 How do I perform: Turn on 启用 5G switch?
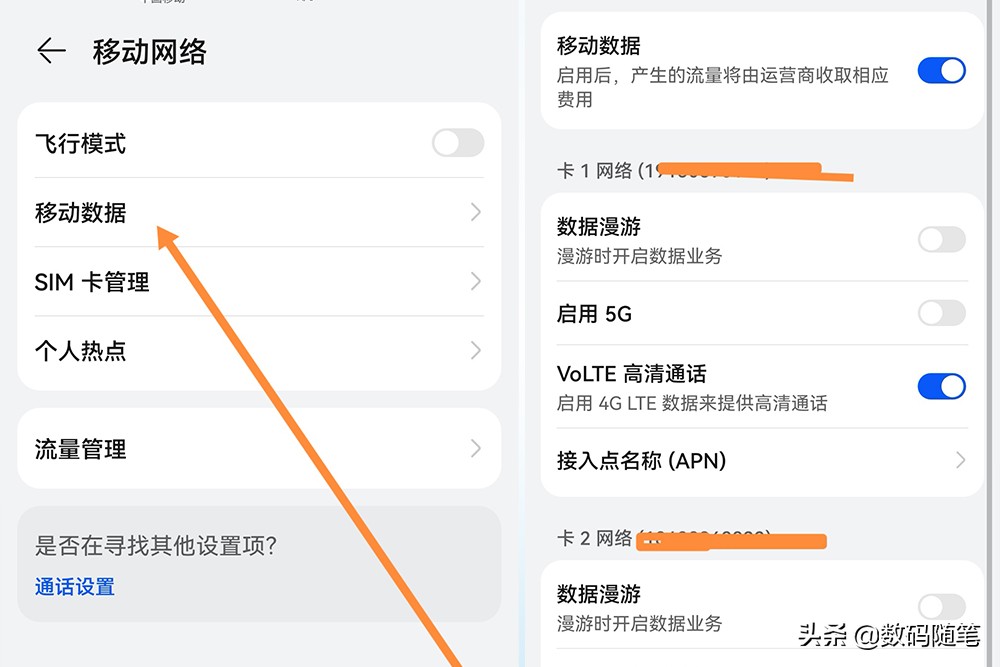(x=941, y=313)
